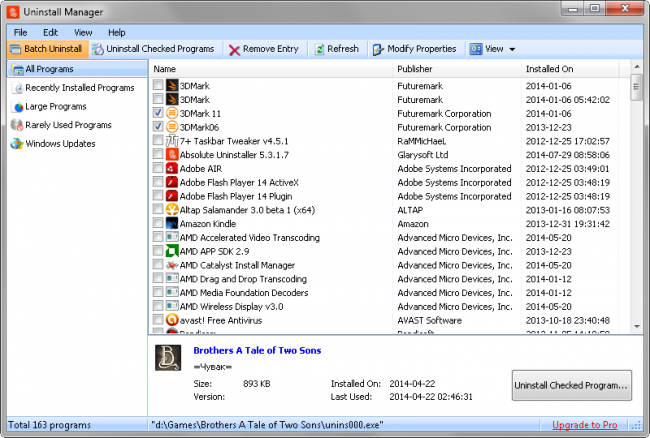
Task: Click the Remove Entry button label
Action: tap(271, 49)
